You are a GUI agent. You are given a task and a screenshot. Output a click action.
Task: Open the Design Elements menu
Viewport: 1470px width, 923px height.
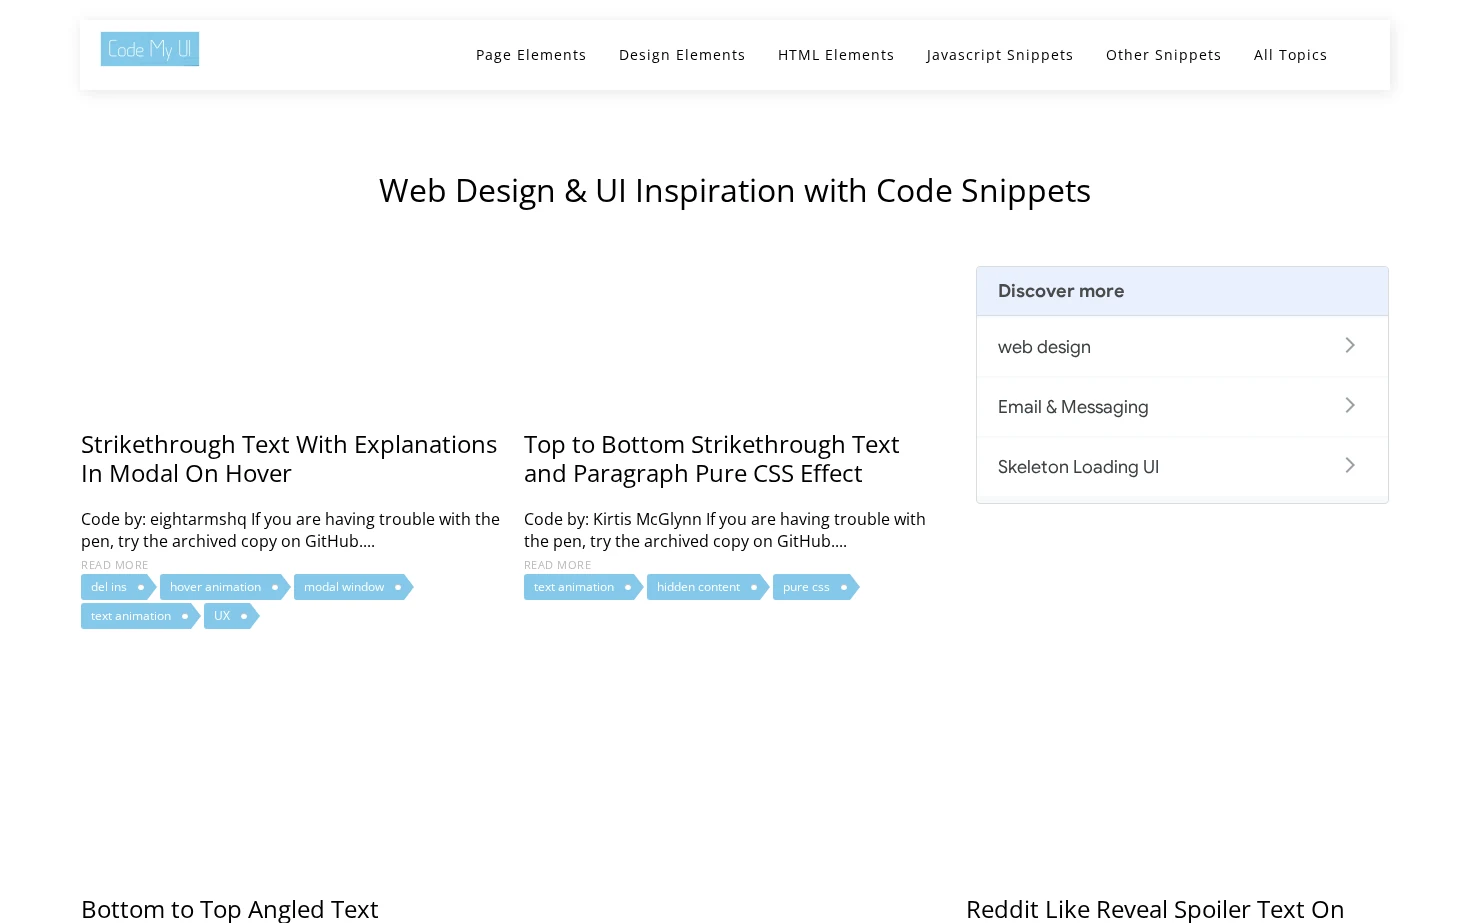click(x=682, y=55)
